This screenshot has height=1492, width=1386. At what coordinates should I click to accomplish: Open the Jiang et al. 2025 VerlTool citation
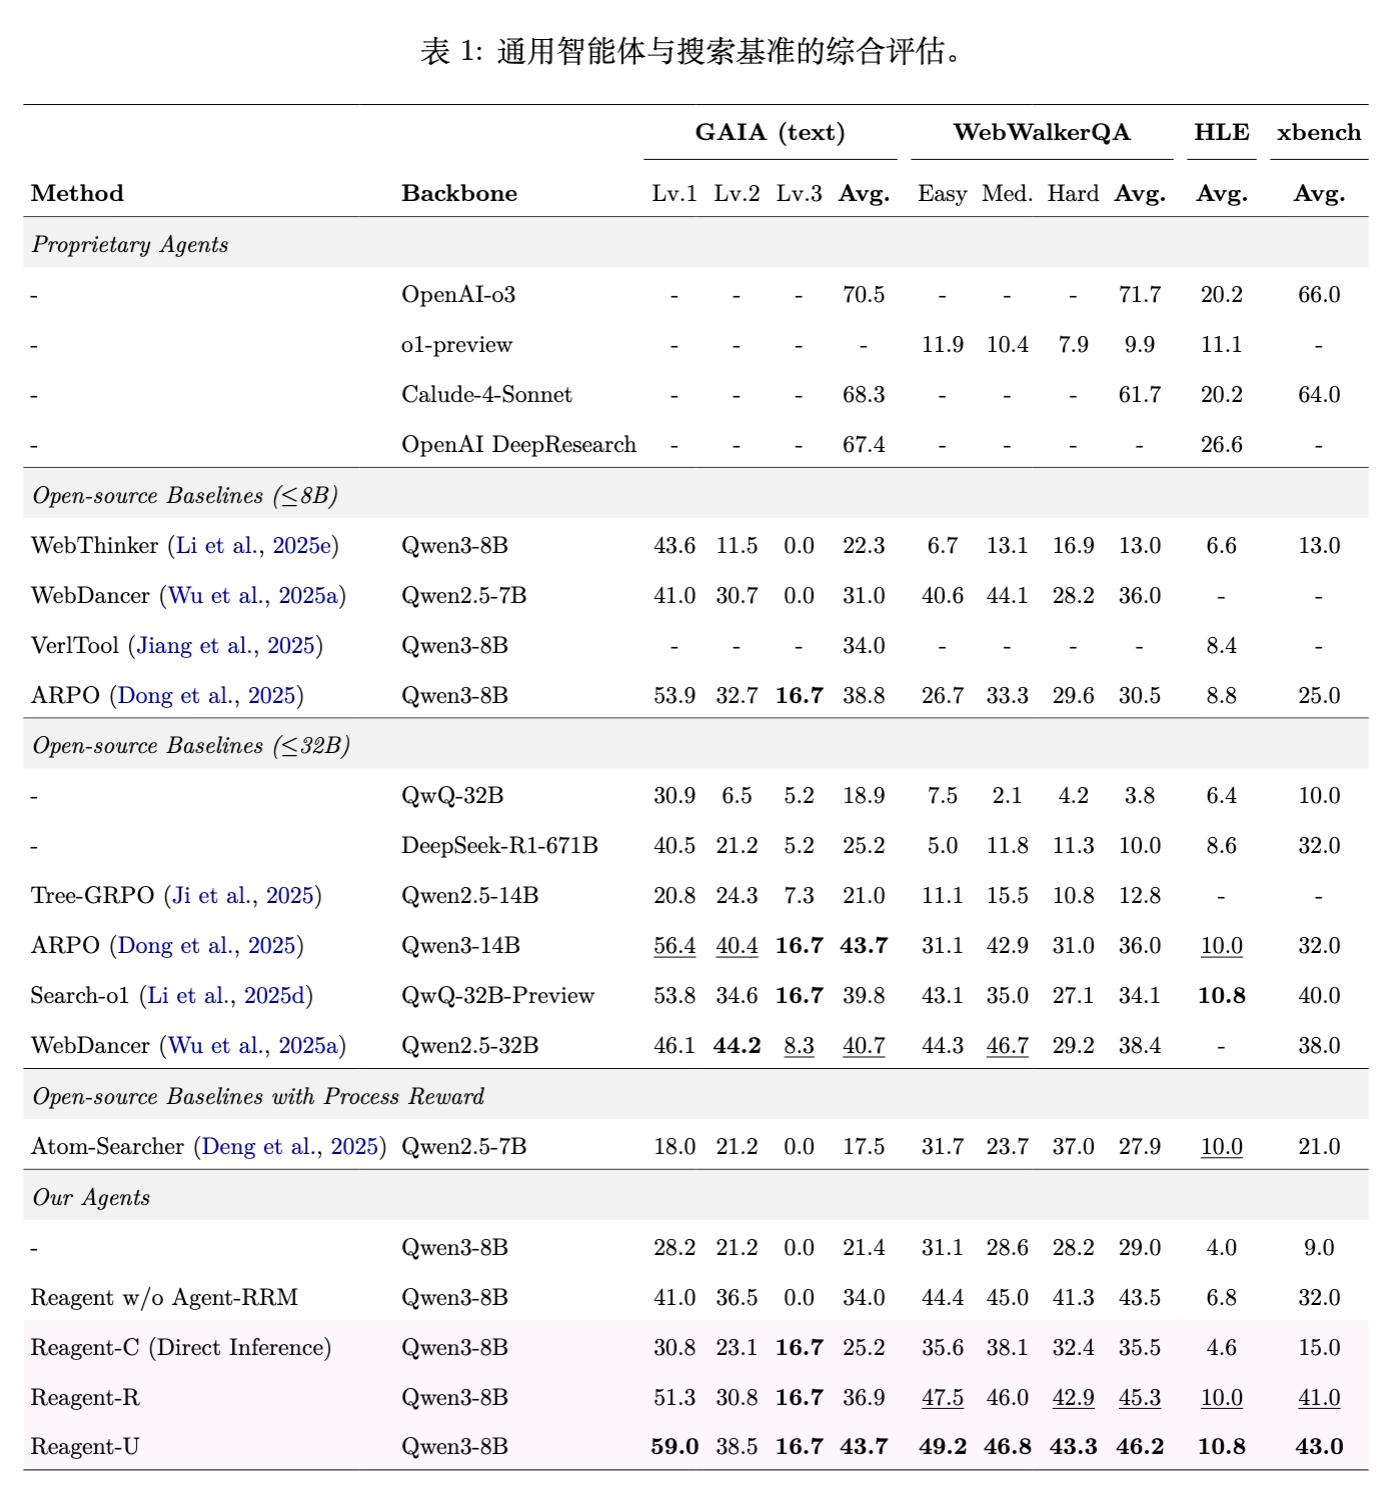pyautogui.click(x=225, y=646)
